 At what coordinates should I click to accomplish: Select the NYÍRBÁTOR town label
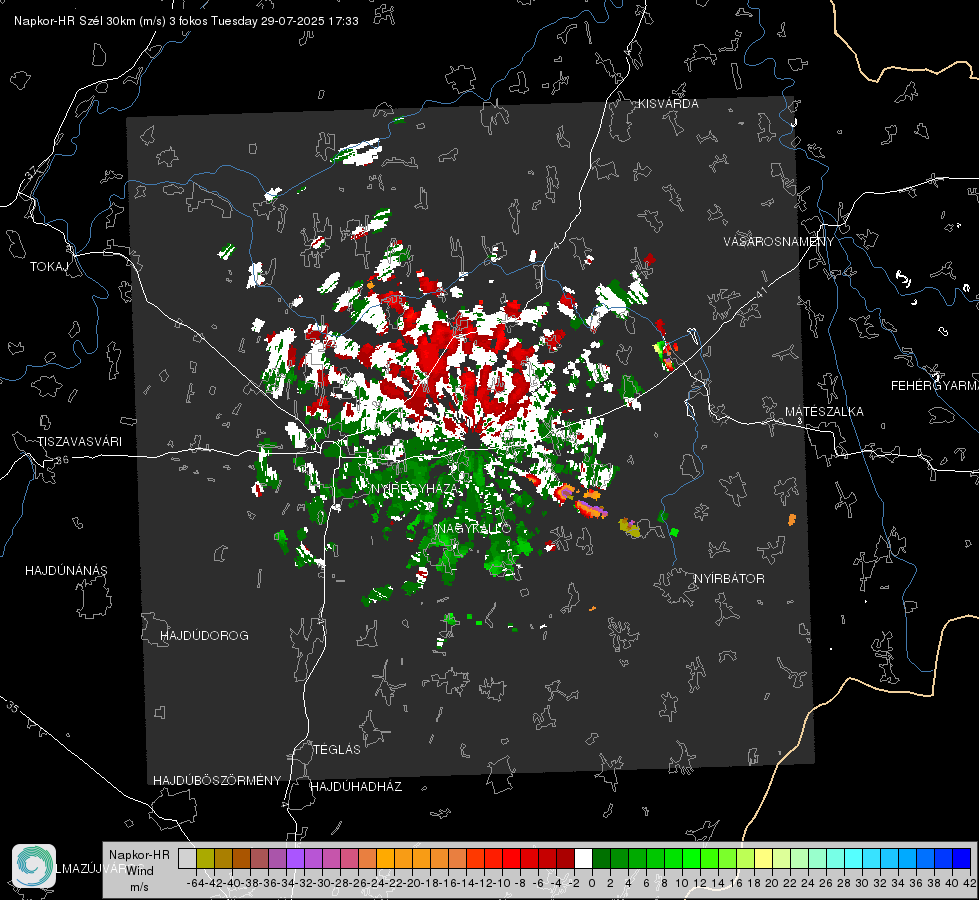[729, 579]
